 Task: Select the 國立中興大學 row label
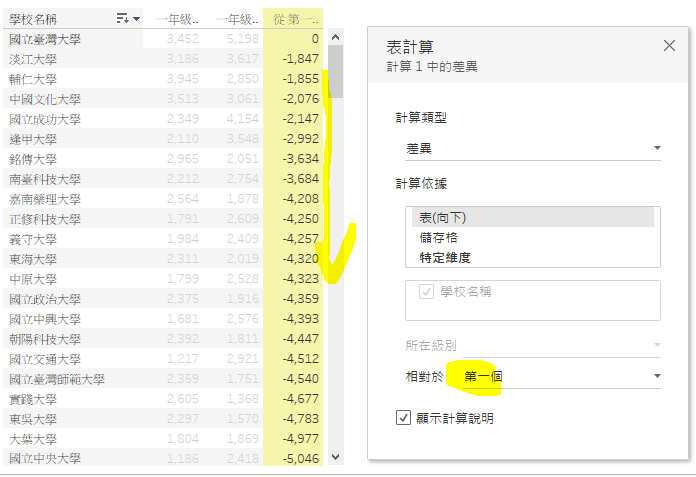45,319
